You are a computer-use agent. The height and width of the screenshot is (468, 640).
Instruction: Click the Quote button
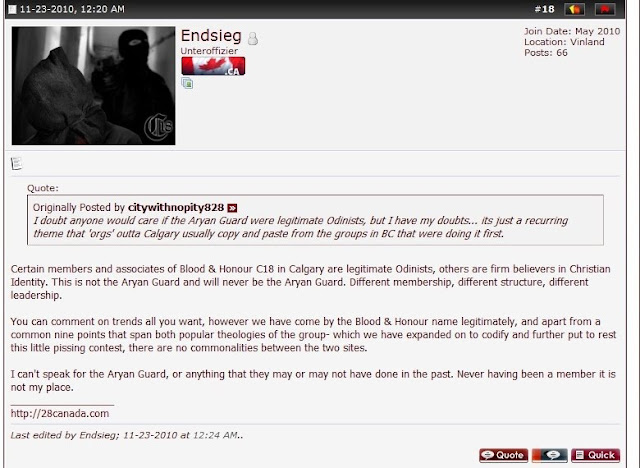point(503,455)
